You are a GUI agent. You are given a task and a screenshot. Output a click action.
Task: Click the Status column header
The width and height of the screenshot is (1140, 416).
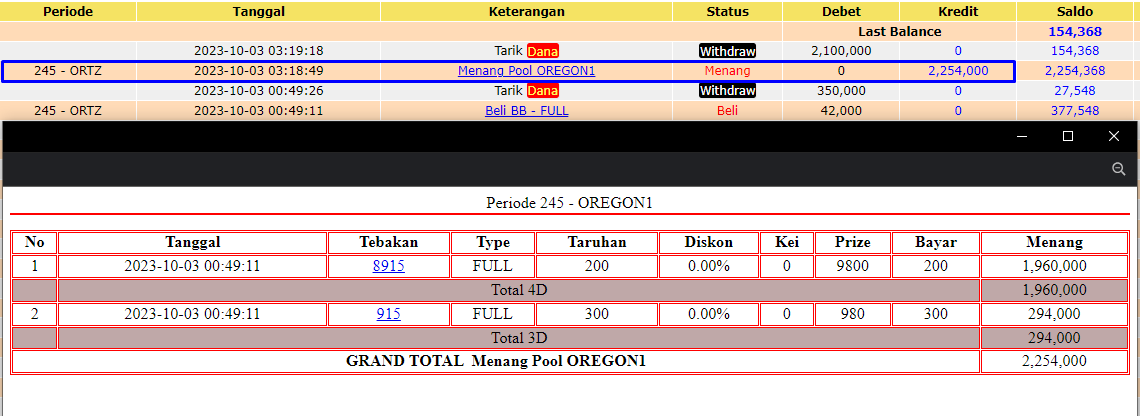727,12
